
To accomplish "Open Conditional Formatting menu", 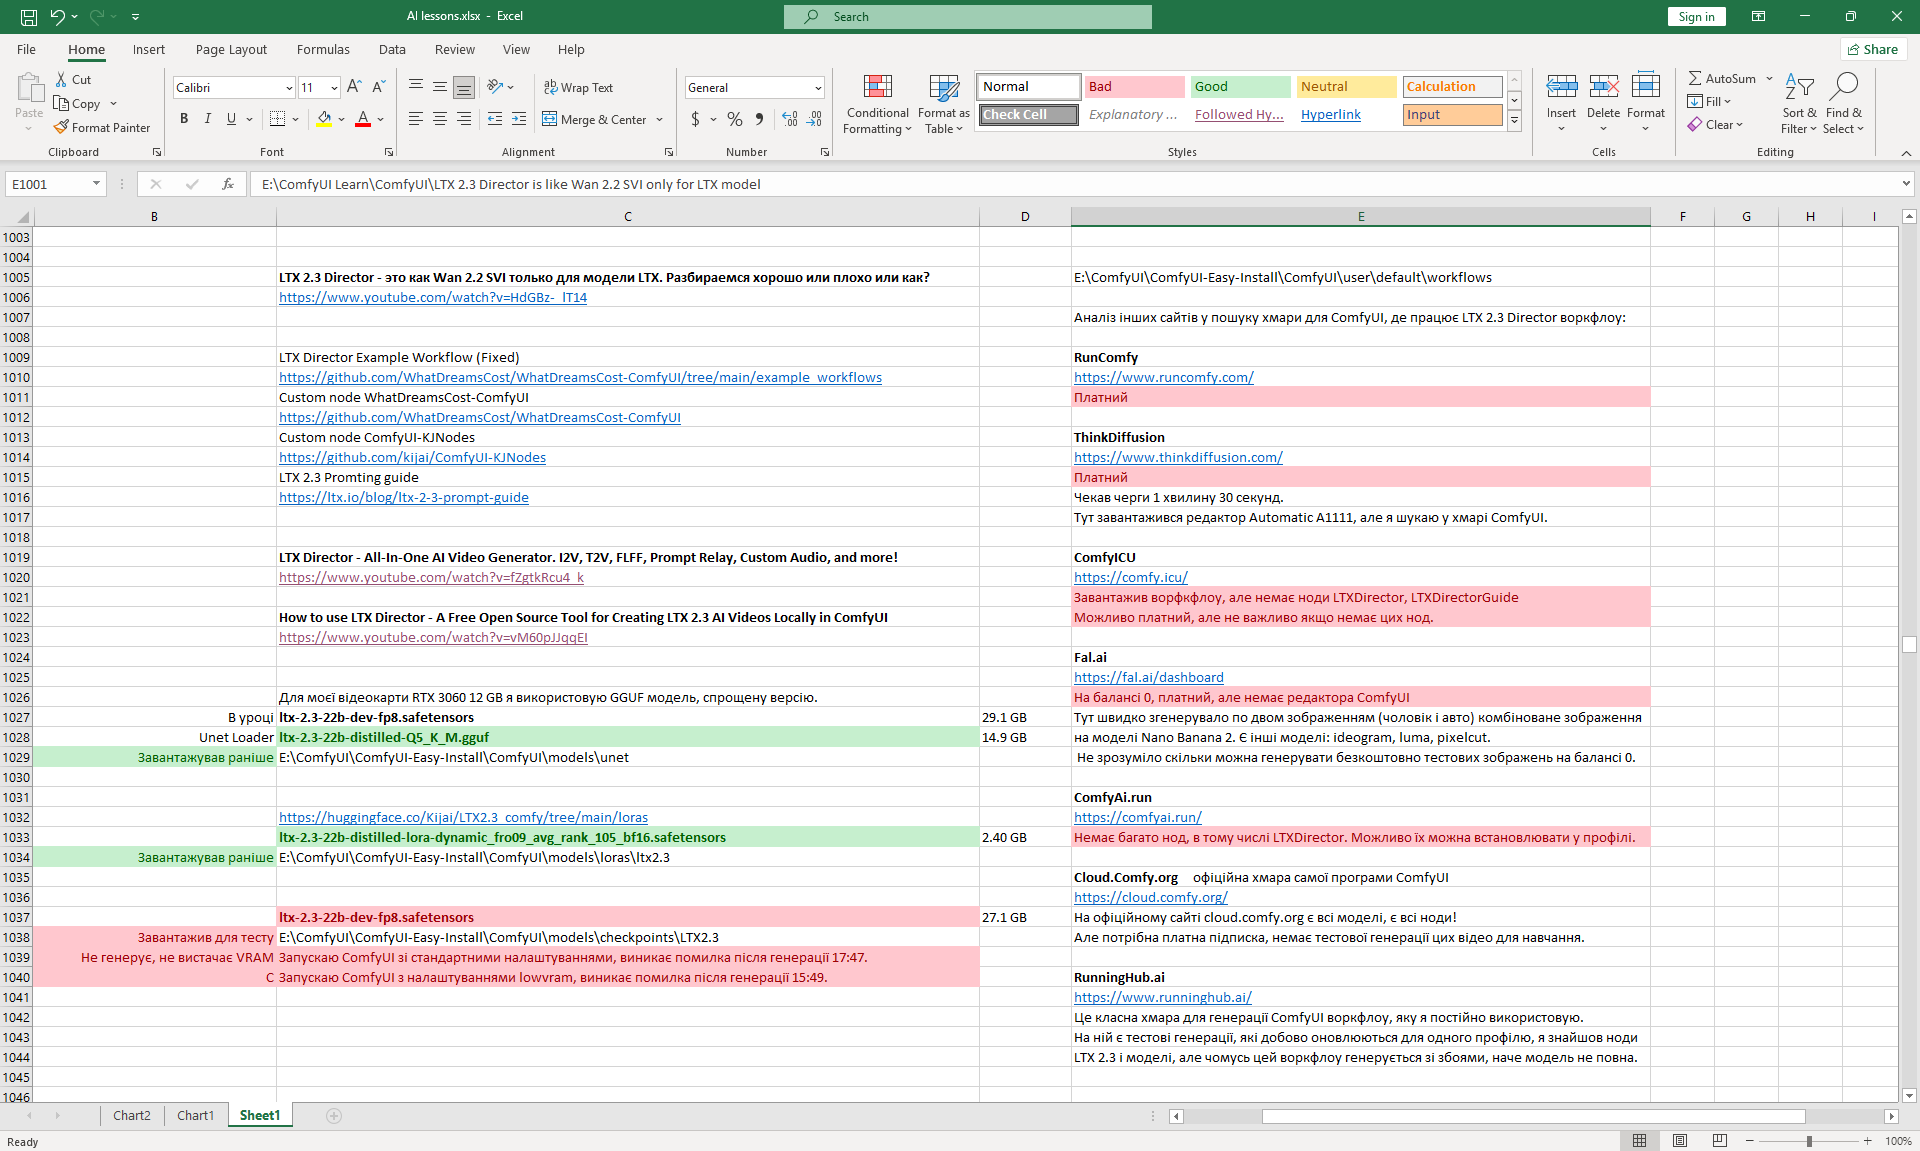I will [877, 104].
